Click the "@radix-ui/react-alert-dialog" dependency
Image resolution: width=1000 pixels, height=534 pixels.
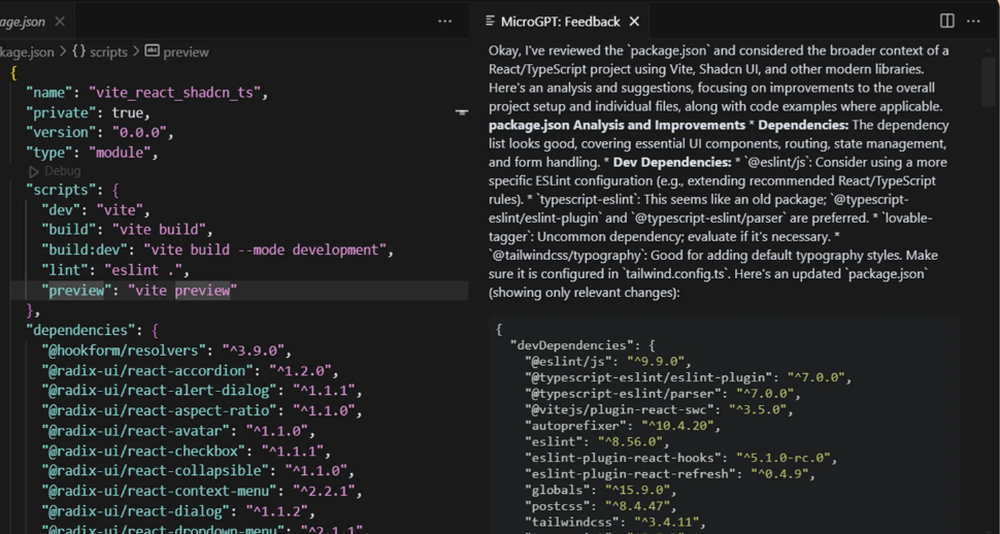(x=159, y=390)
